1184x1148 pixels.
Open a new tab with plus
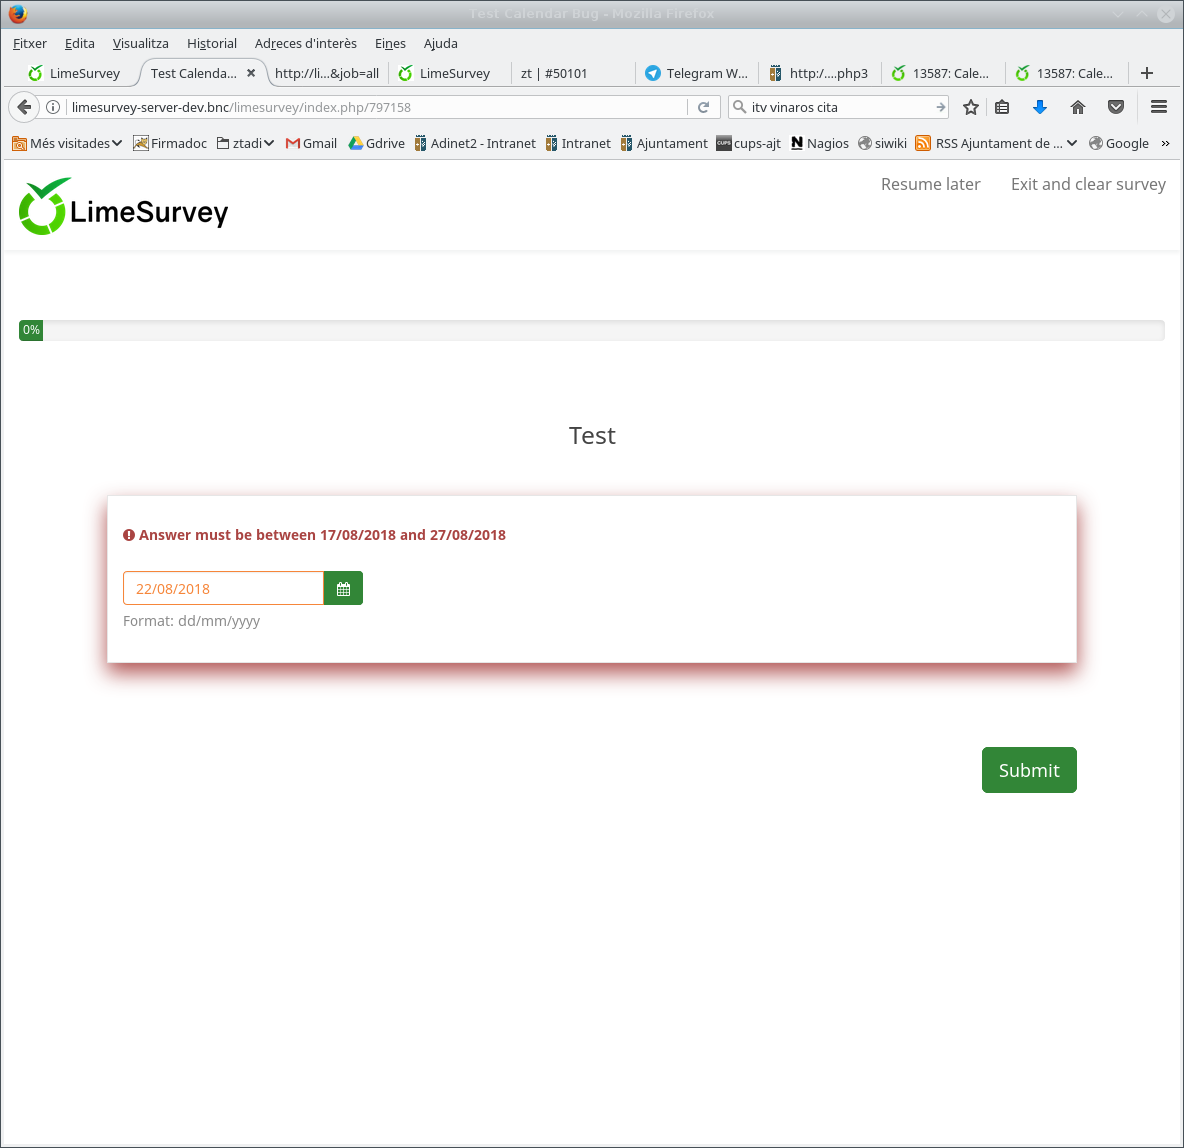point(1146,73)
